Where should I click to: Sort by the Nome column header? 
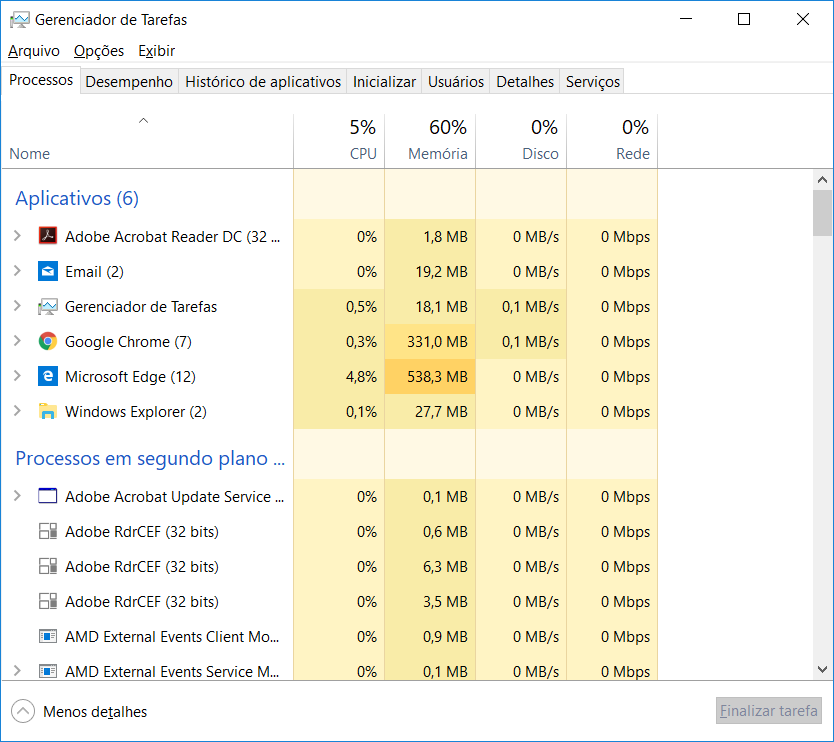(147, 141)
